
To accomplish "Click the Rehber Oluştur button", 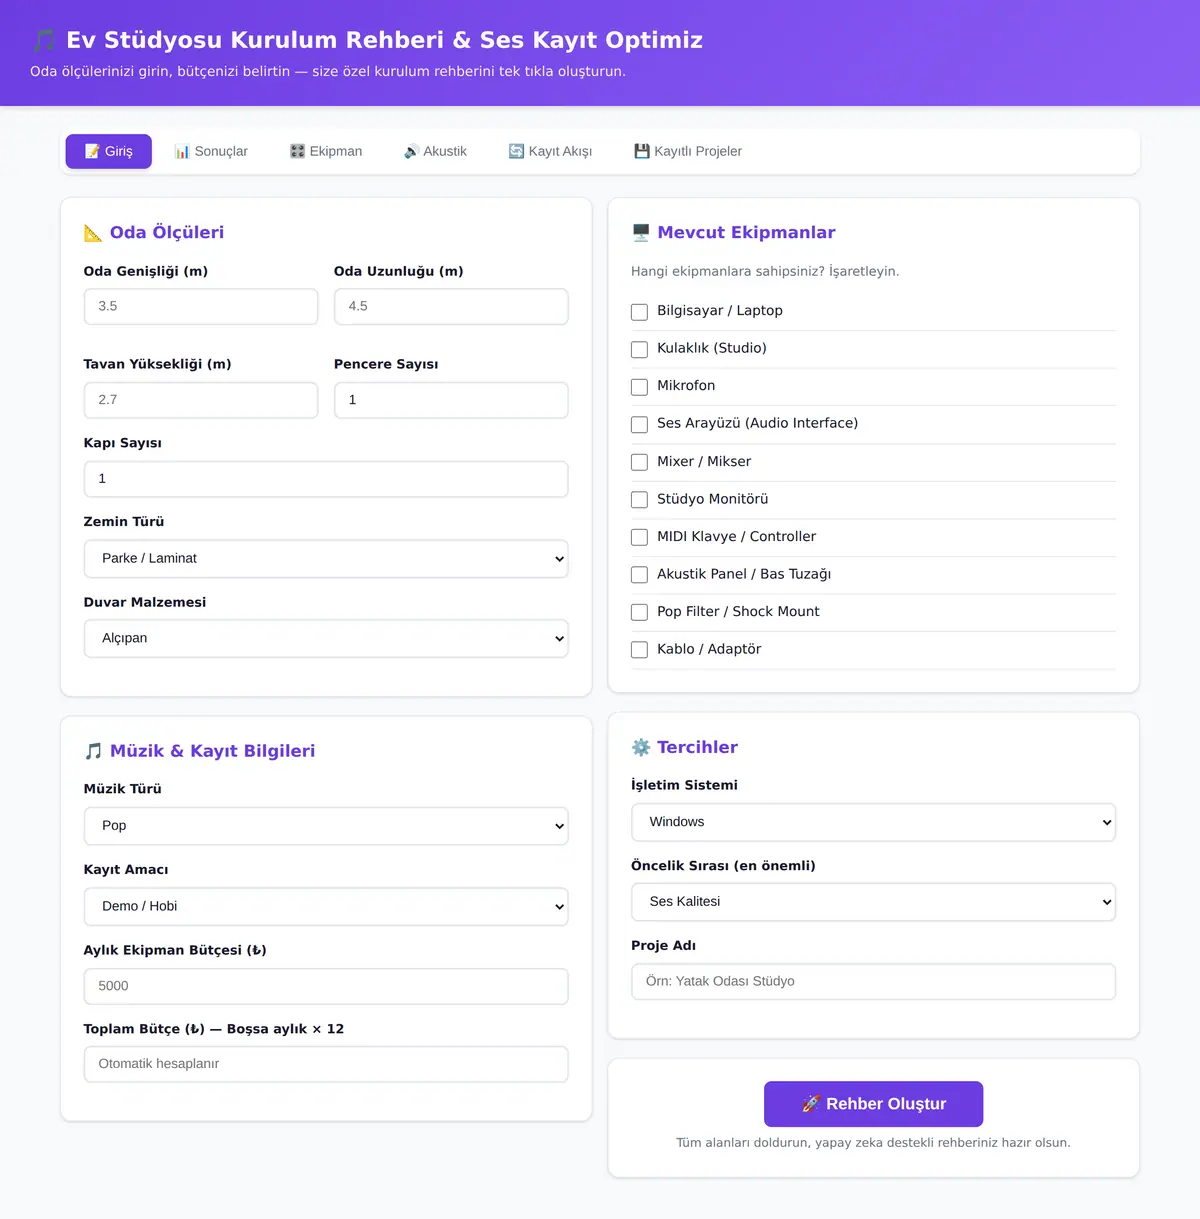I will pos(873,1104).
